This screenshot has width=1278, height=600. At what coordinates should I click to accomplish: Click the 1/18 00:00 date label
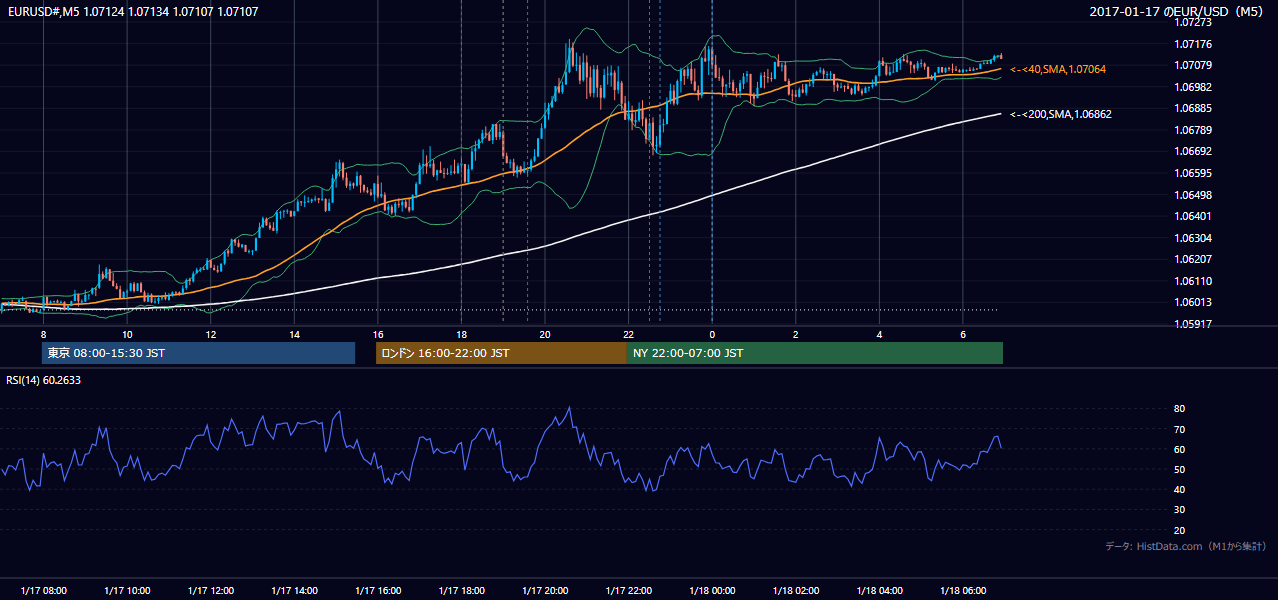(712, 591)
